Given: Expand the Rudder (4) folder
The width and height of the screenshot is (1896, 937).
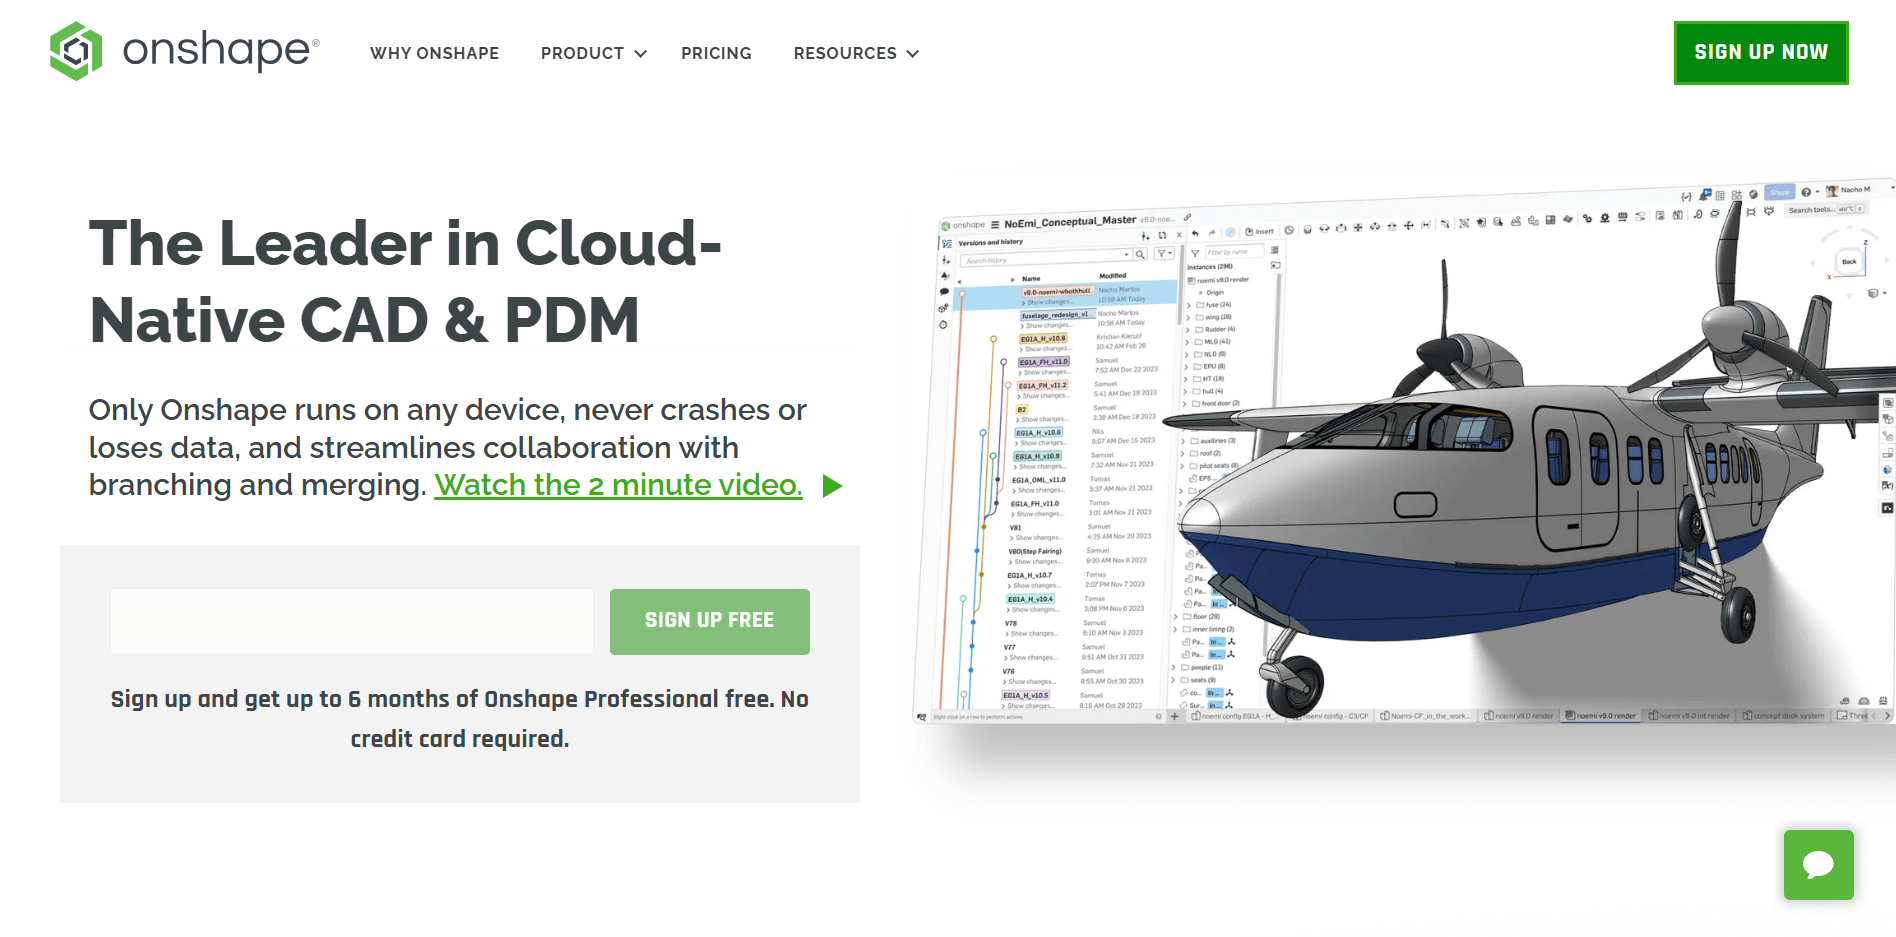Looking at the screenshot, I should [1188, 329].
